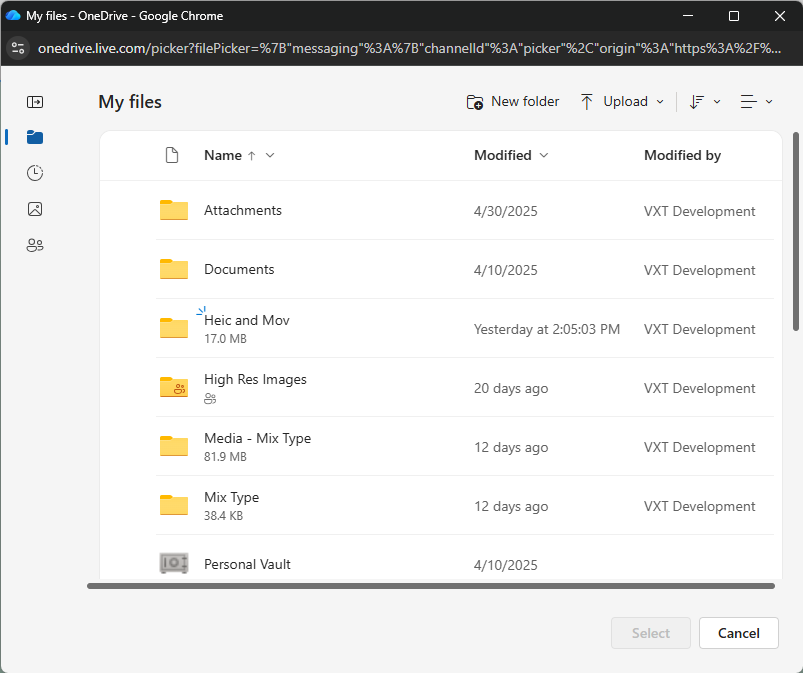Click the Personal Vault safe icon
The height and width of the screenshot is (673, 803).
click(x=174, y=564)
